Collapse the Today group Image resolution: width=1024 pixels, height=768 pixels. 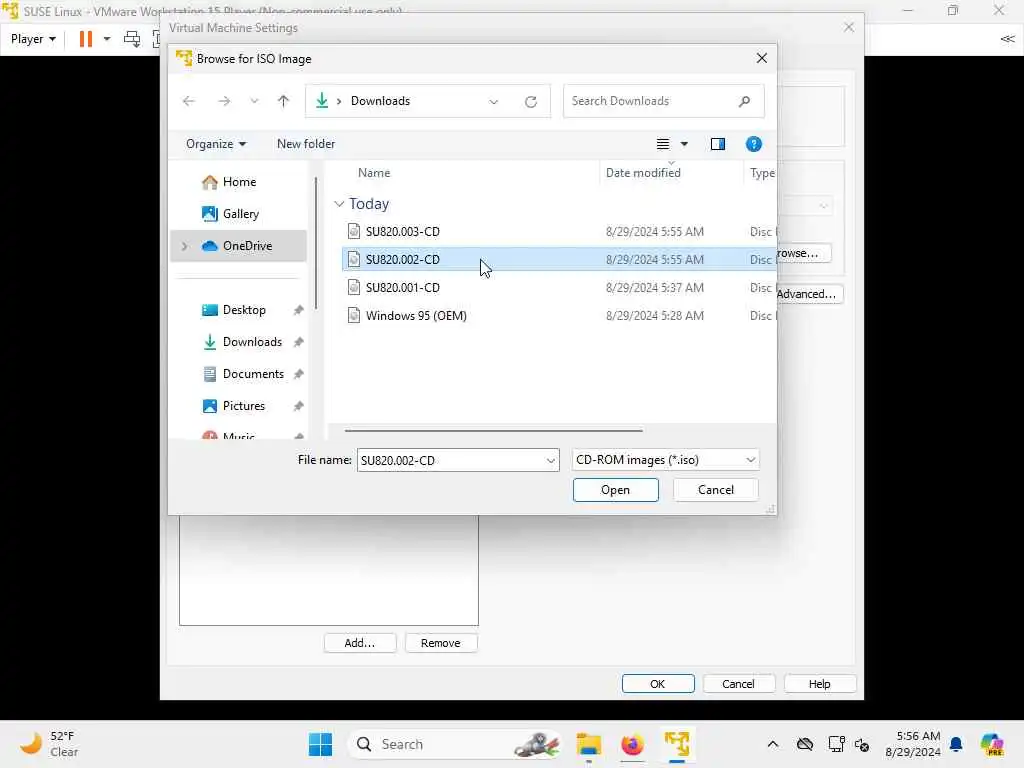(x=339, y=204)
